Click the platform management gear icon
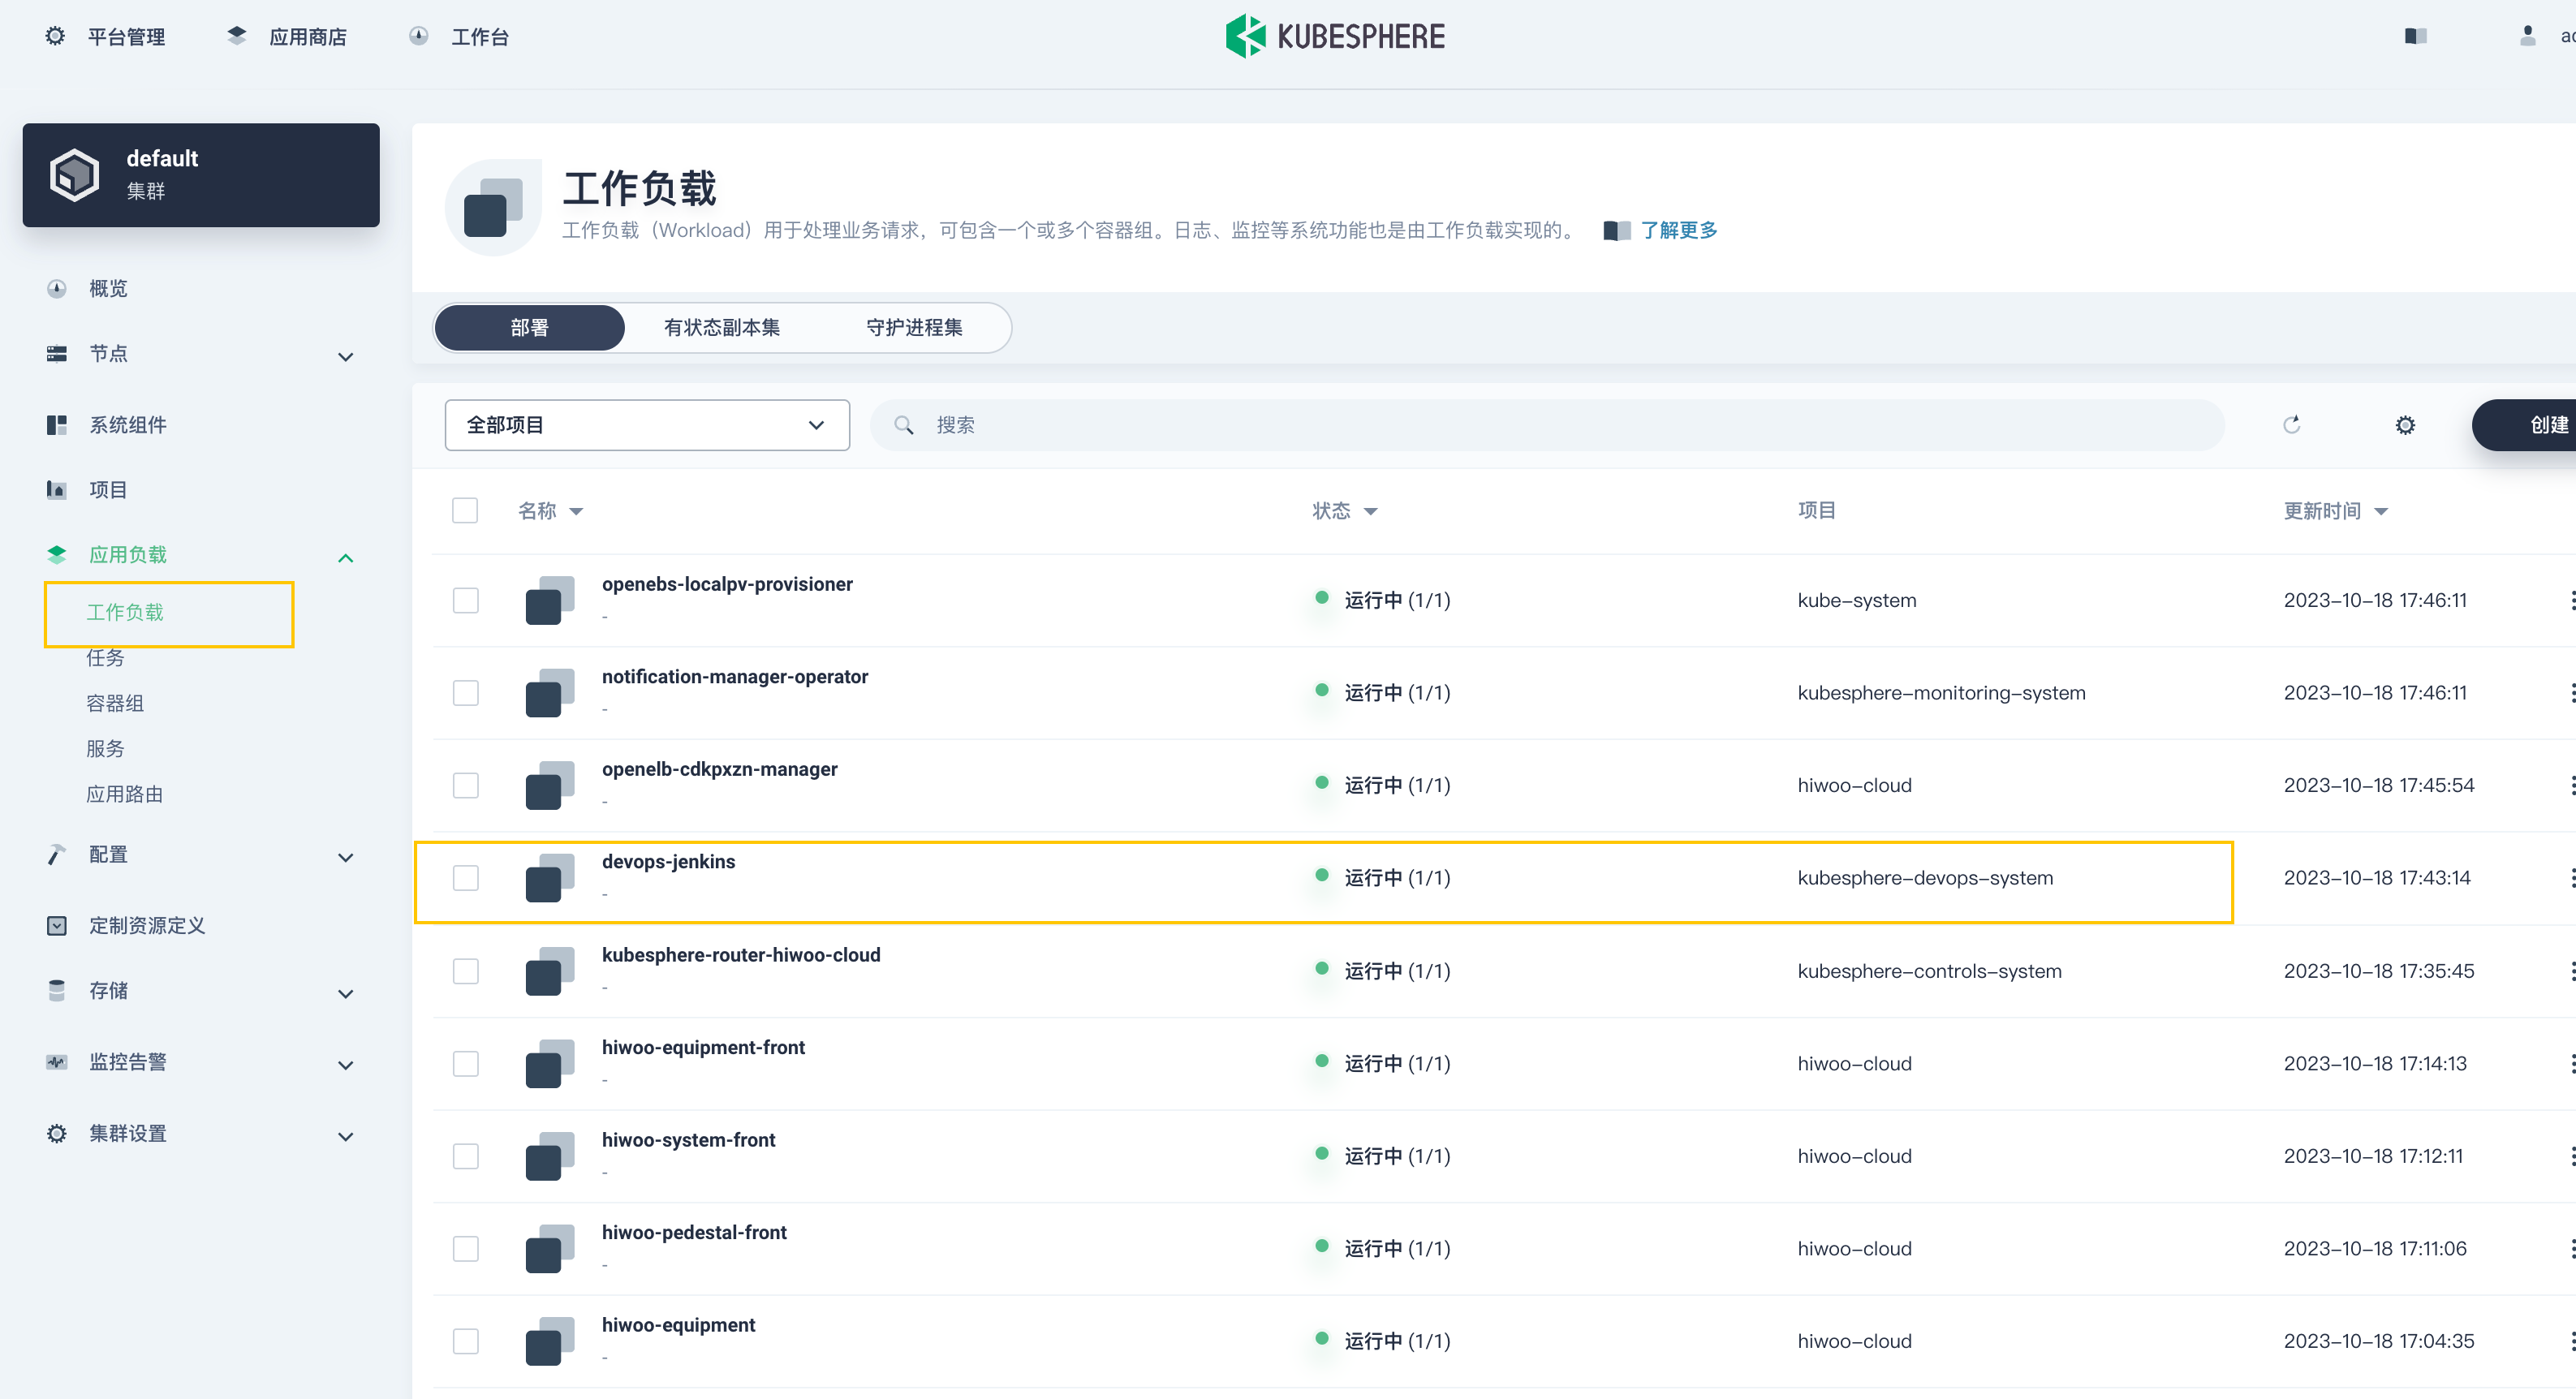This screenshot has width=2576, height=1399. click(x=55, y=36)
